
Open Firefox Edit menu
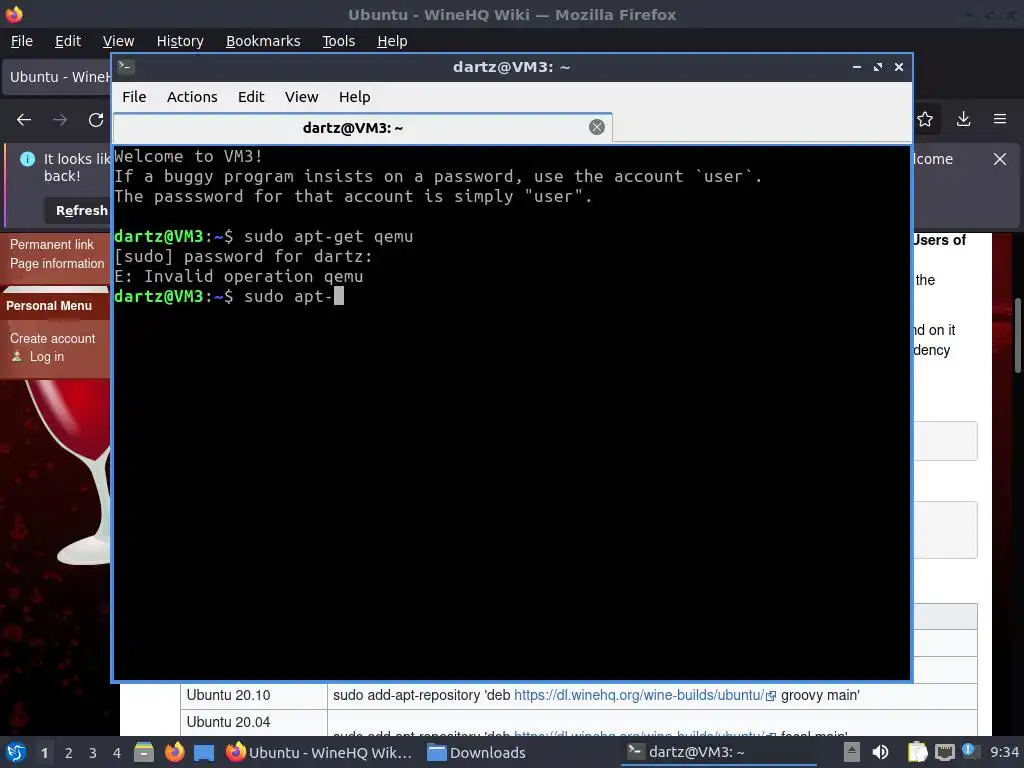pyautogui.click(x=68, y=41)
